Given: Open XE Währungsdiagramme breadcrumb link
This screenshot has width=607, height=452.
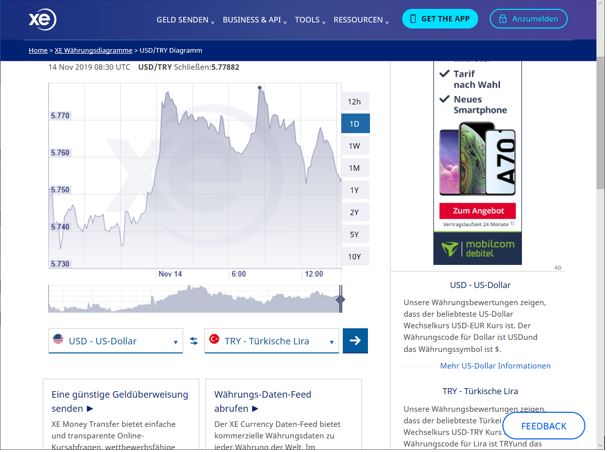Looking at the screenshot, I should [x=93, y=50].
